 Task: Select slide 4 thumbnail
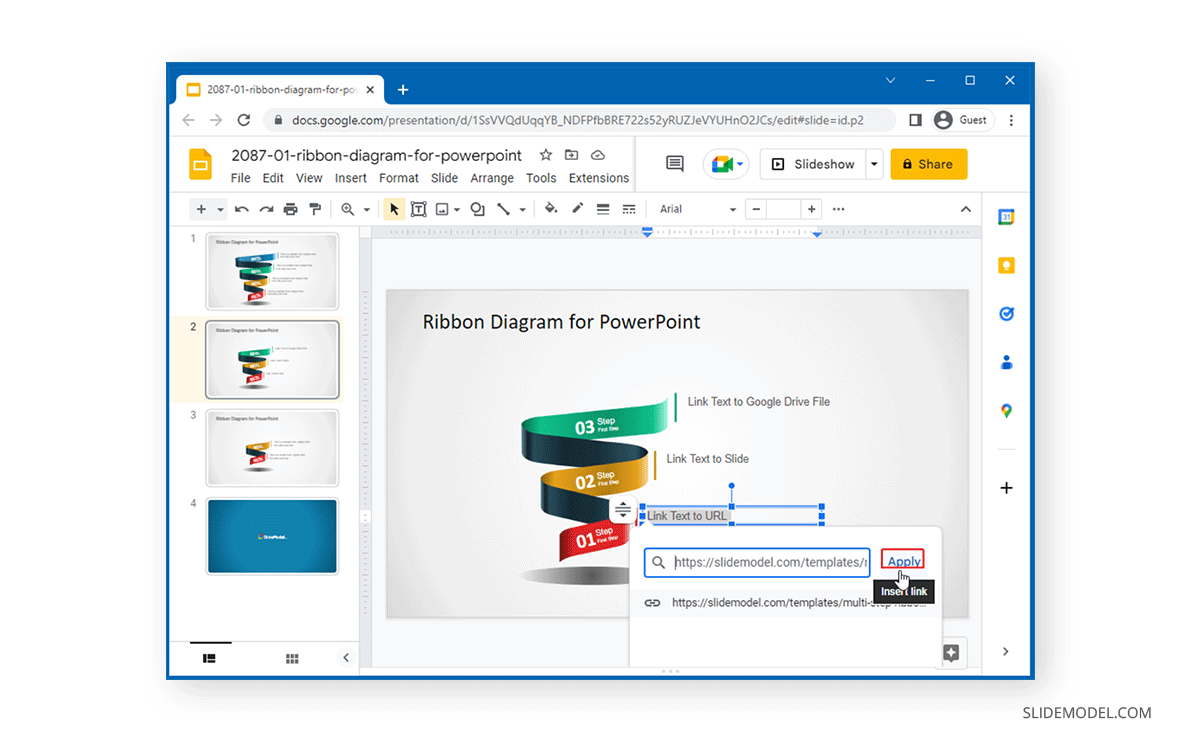(272, 536)
